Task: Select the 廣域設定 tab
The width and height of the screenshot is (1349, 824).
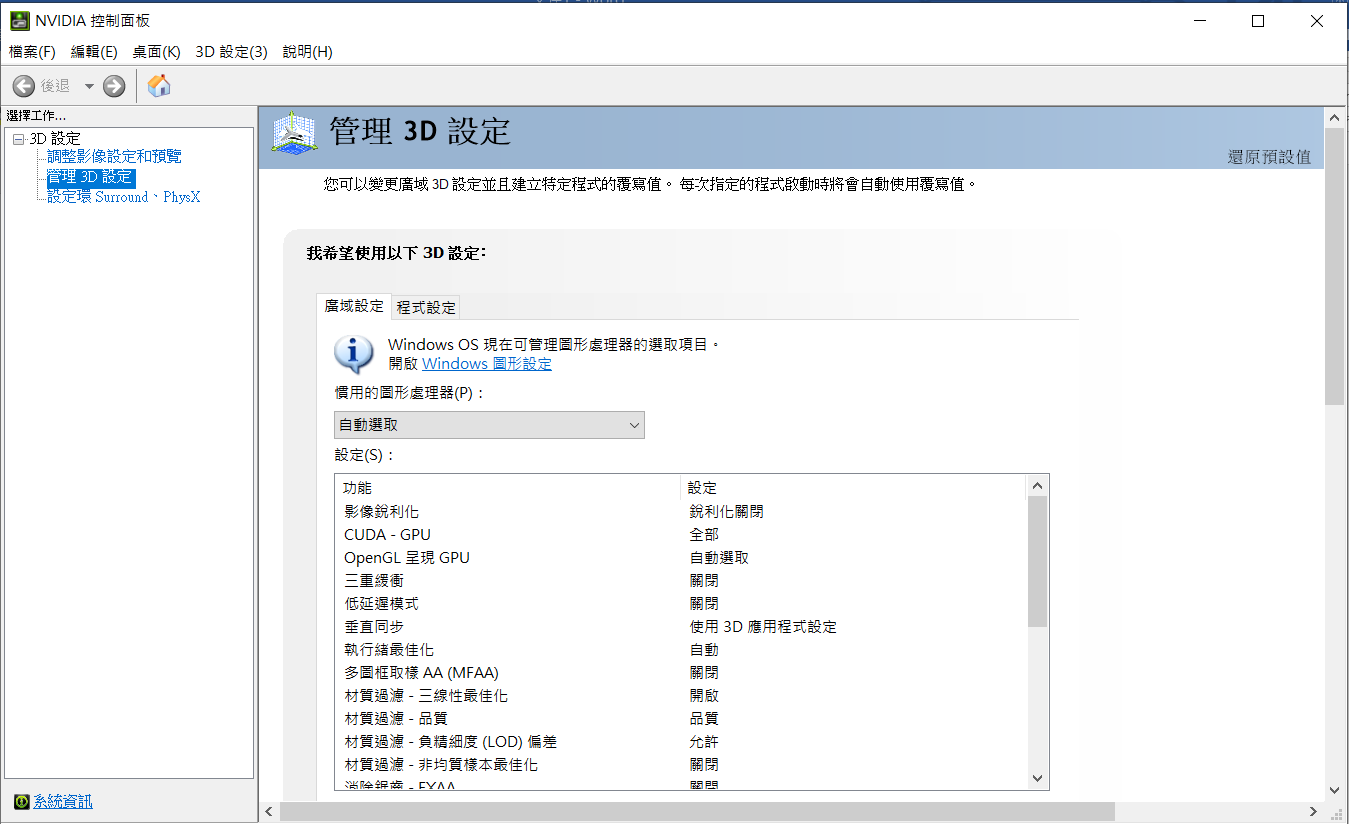Action: pyautogui.click(x=354, y=306)
